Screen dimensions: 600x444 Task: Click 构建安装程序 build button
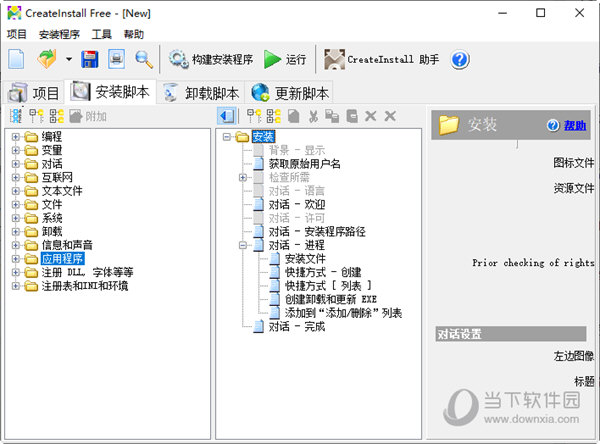(211, 60)
